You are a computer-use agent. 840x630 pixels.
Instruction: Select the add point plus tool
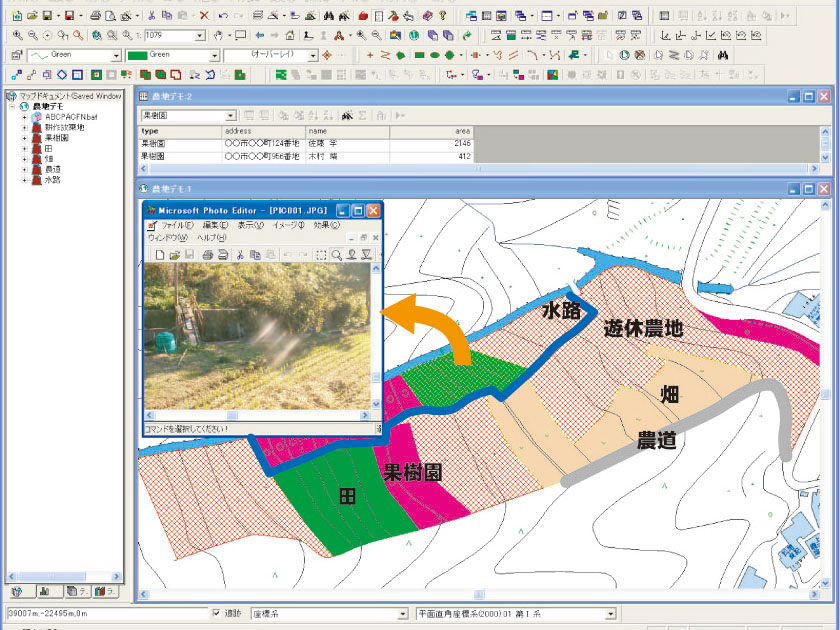coord(370,55)
